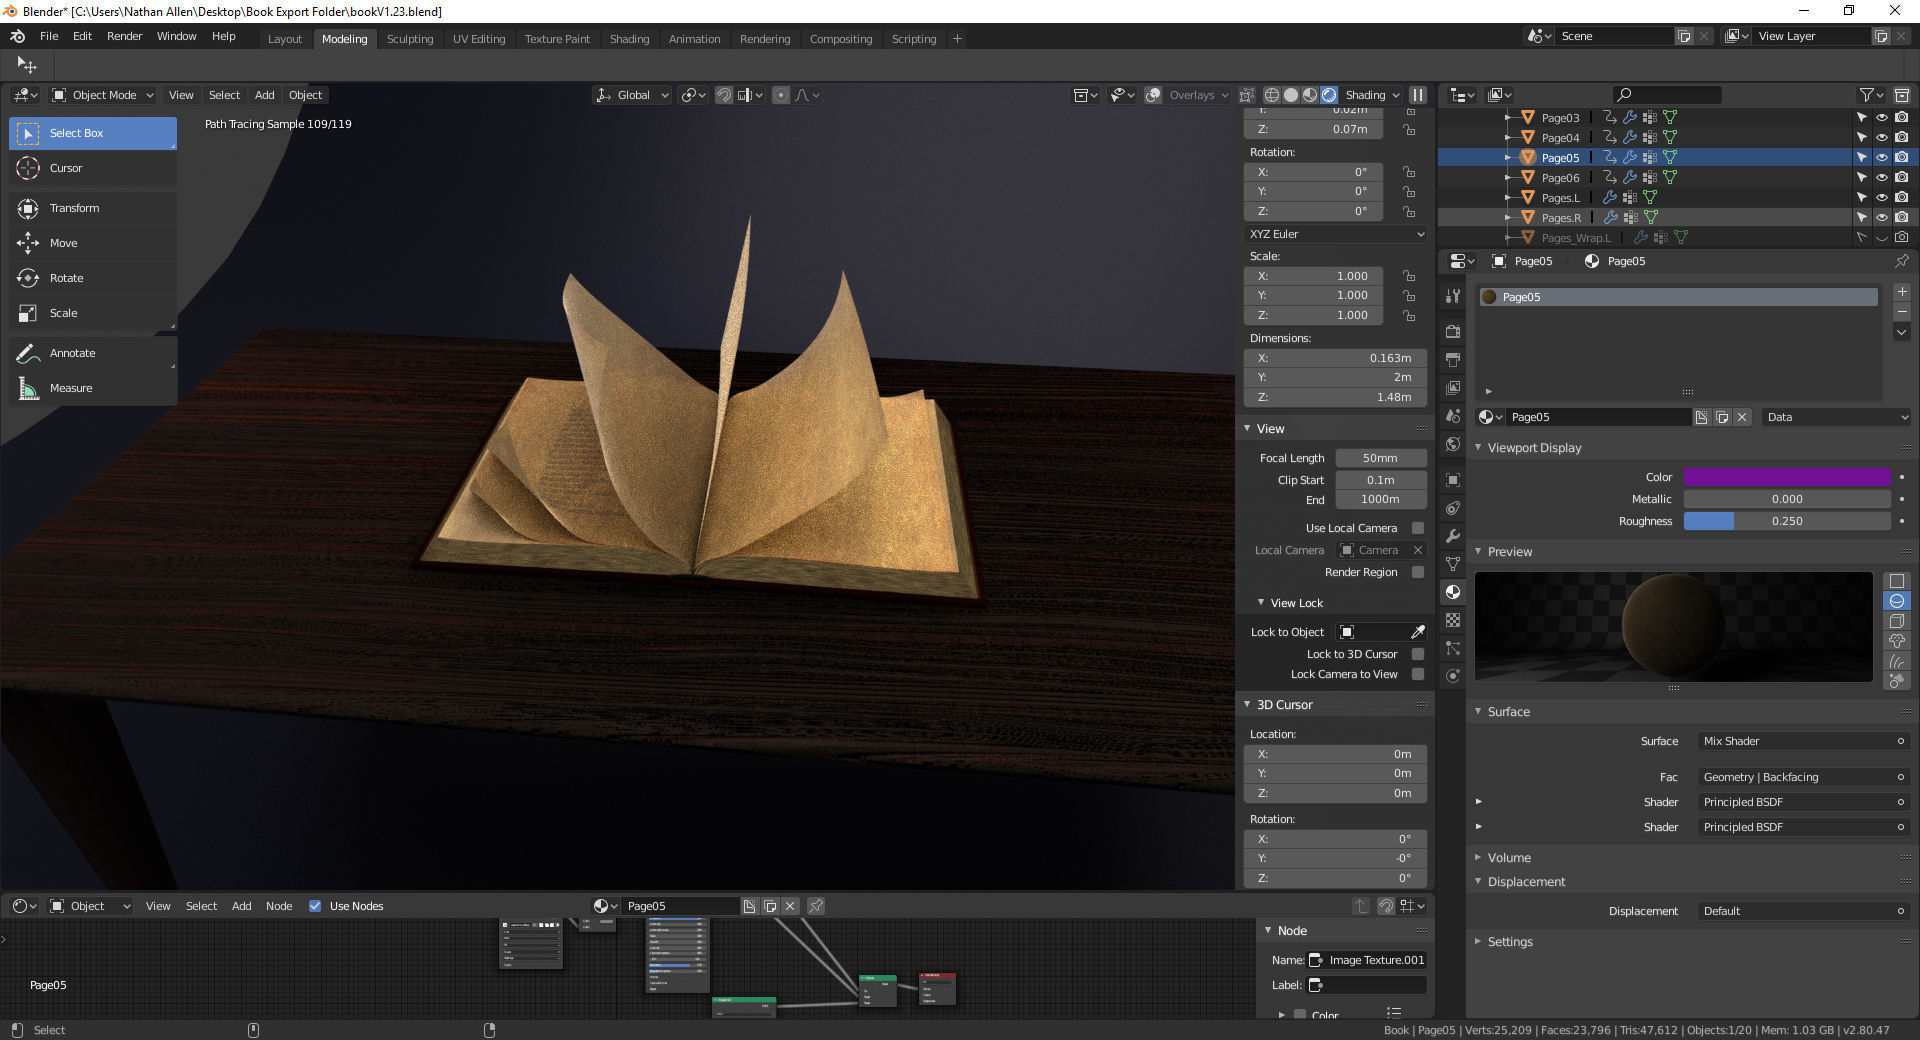The image size is (1920, 1040).
Task: Switch to solid viewport shading icon
Action: coord(1291,95)
